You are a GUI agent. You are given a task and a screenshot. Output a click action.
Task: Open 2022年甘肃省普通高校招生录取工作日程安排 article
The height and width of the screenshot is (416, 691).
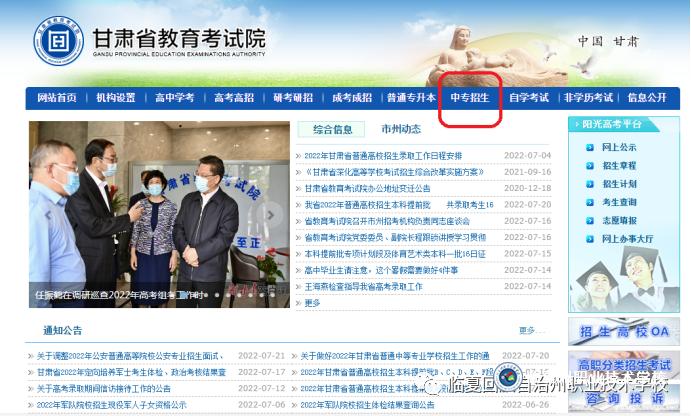[383, 156]
